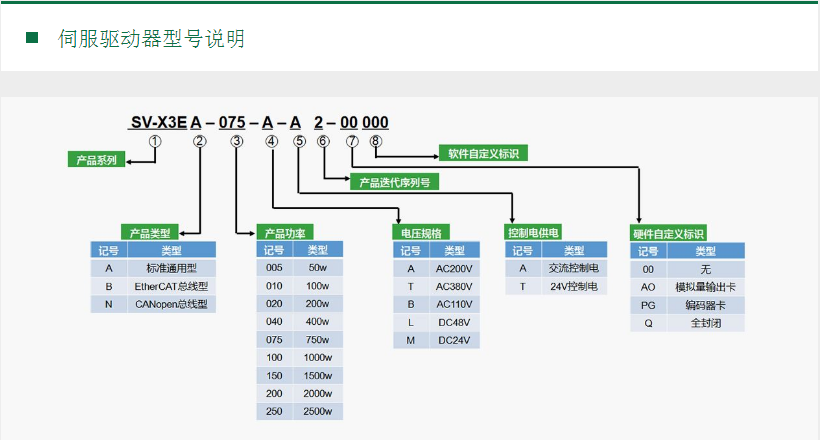Screen dimensions: 820x440
Task: Select the SV-X3E model prefix text
Action: coord(158,122)
